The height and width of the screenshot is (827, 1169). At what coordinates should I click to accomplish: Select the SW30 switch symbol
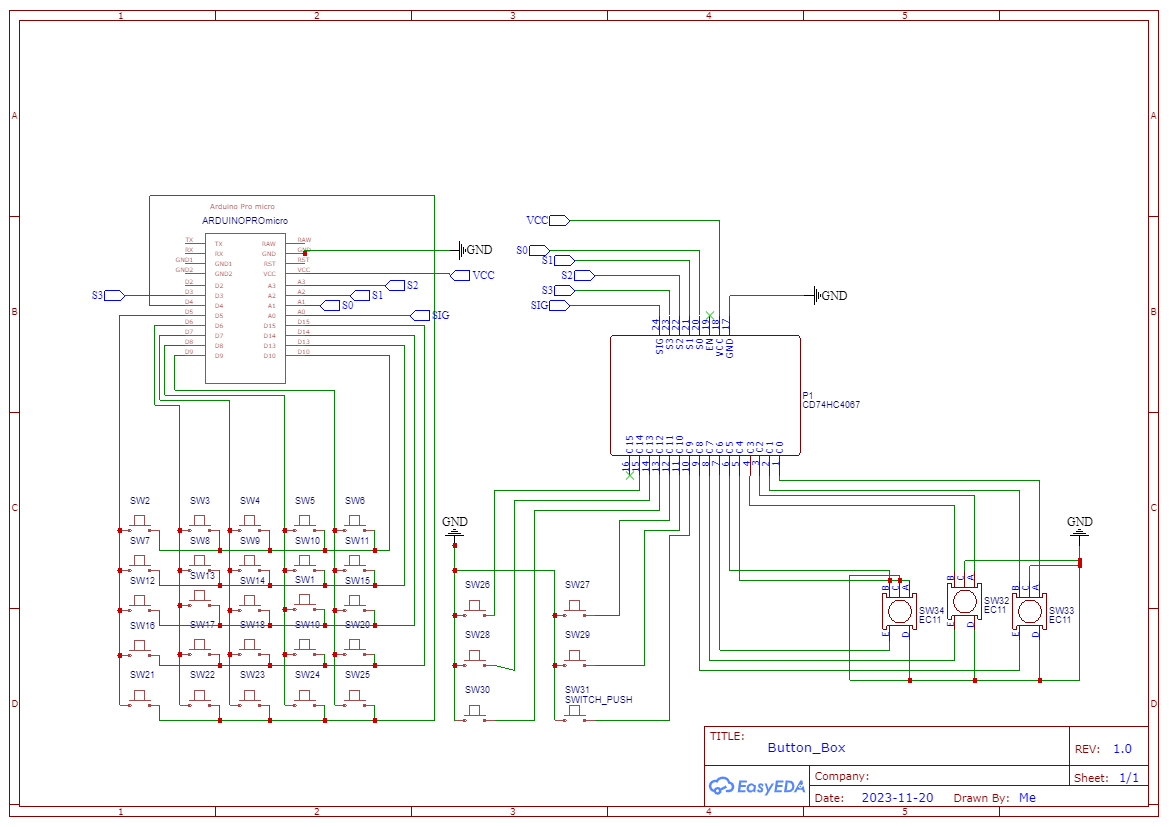point(475,713)
